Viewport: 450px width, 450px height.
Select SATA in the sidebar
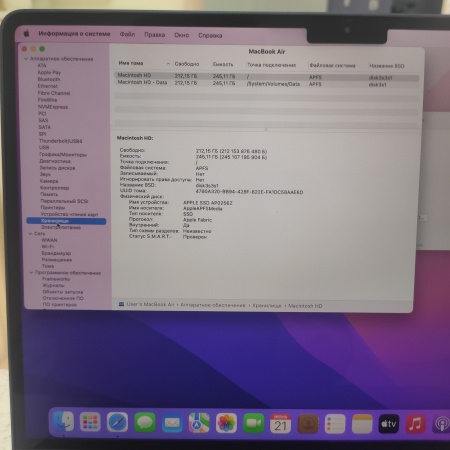coord(44,127)
